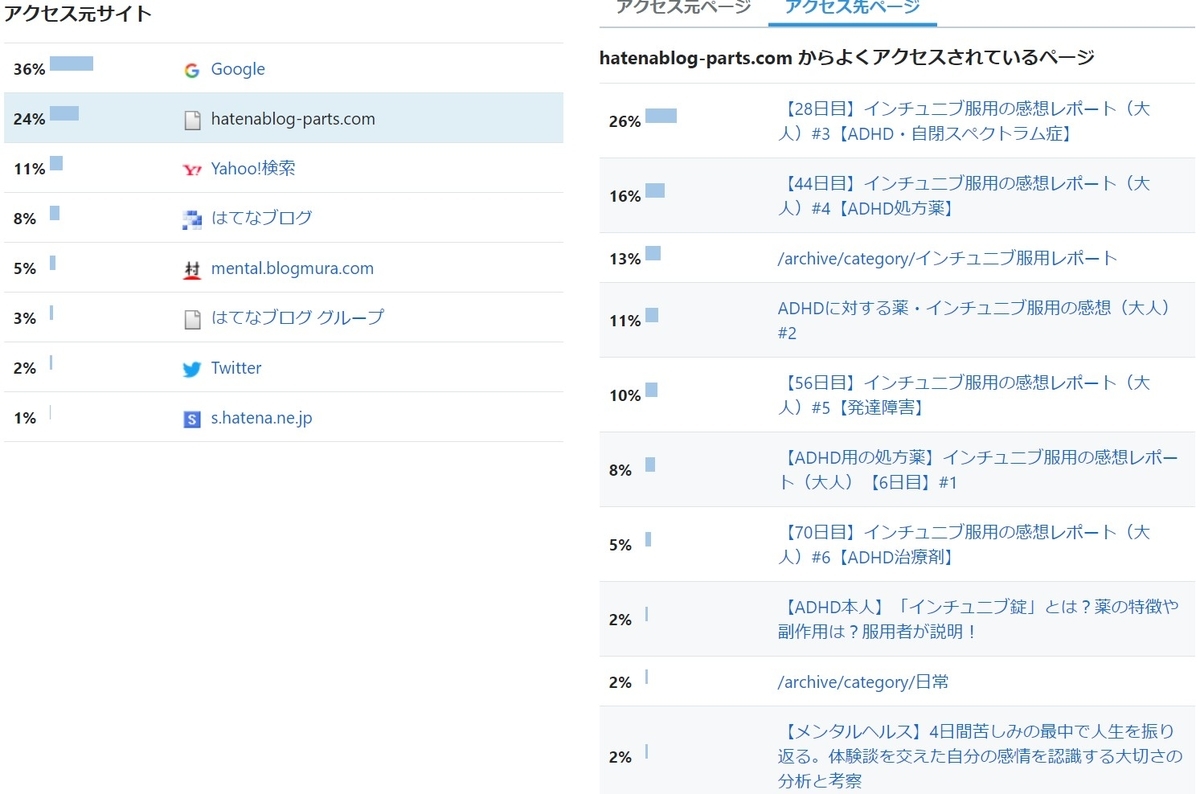Click the 26% bar for the top page
The image size is (1200, 794).
coord(661,116)
